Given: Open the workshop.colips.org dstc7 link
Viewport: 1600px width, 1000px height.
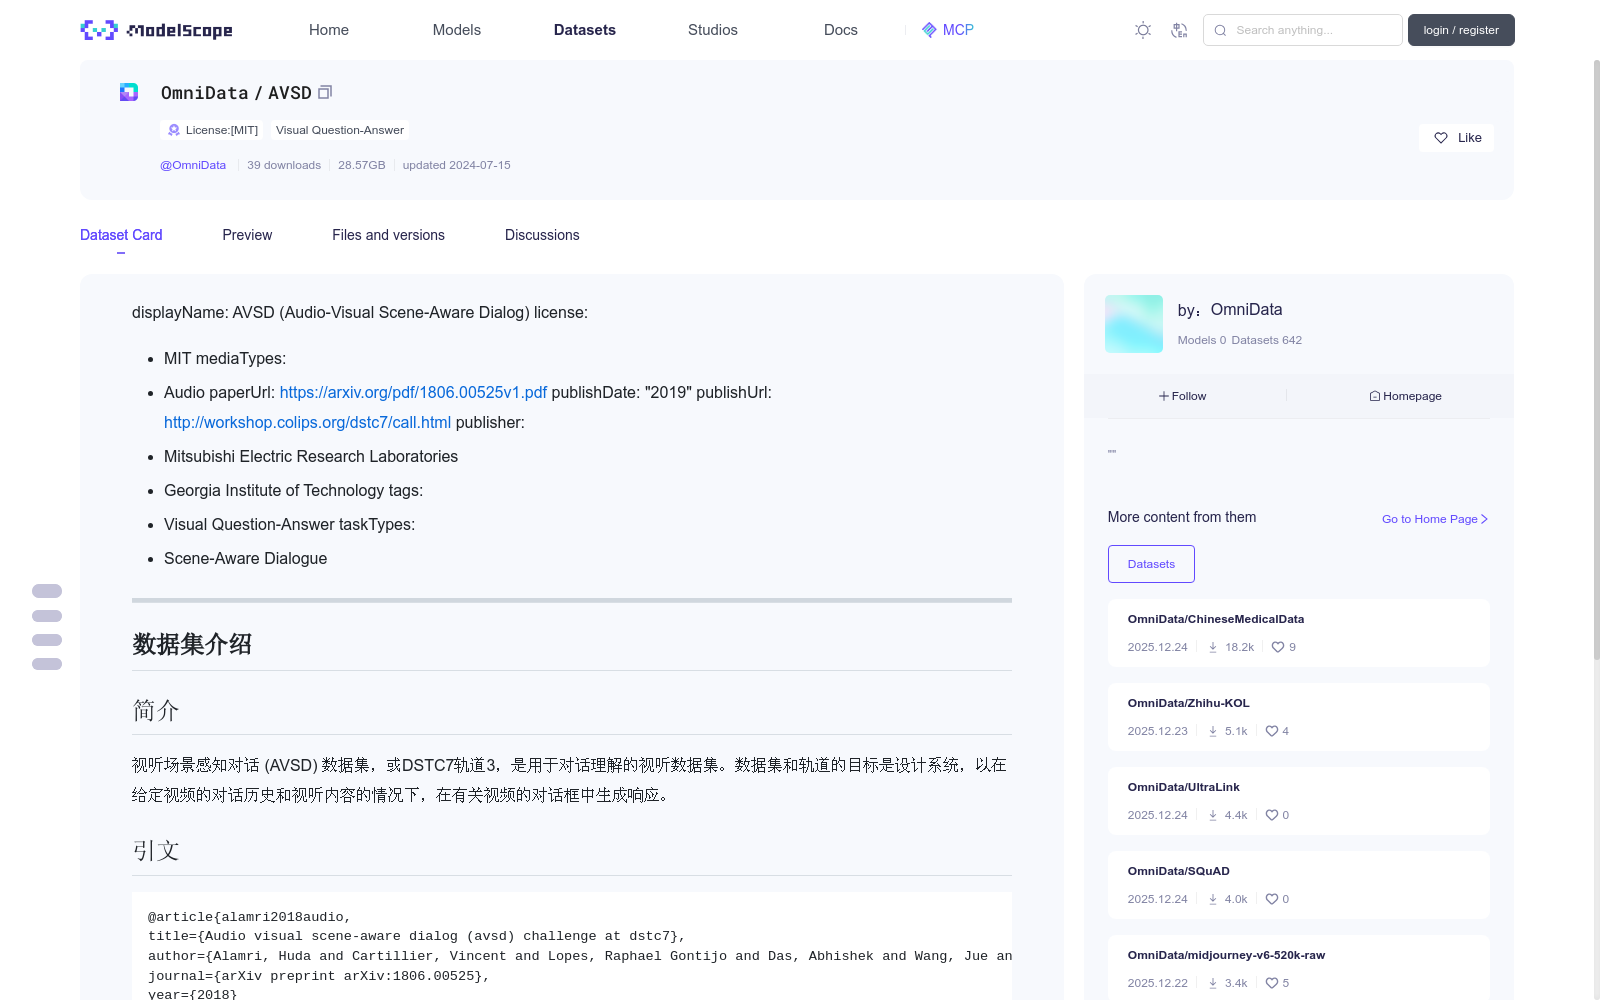Looking at the screenshot, I should [307, 422].
